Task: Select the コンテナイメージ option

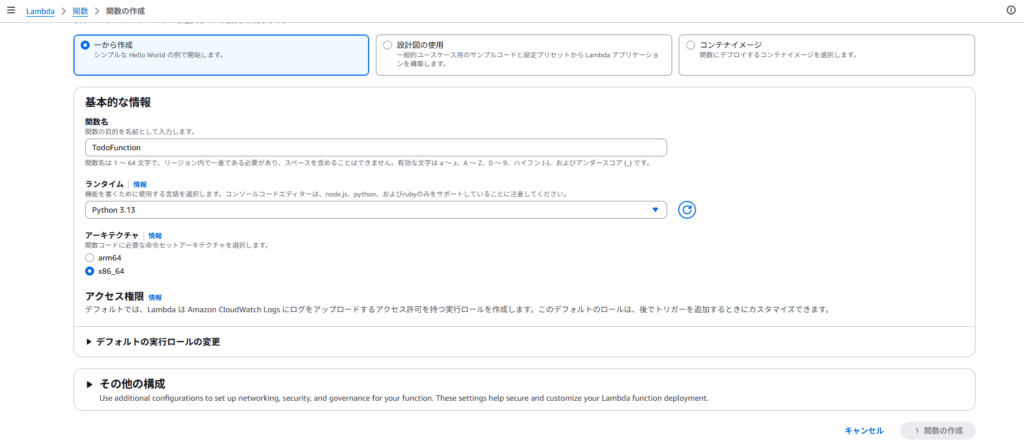Action: click(x=690, y=45)
